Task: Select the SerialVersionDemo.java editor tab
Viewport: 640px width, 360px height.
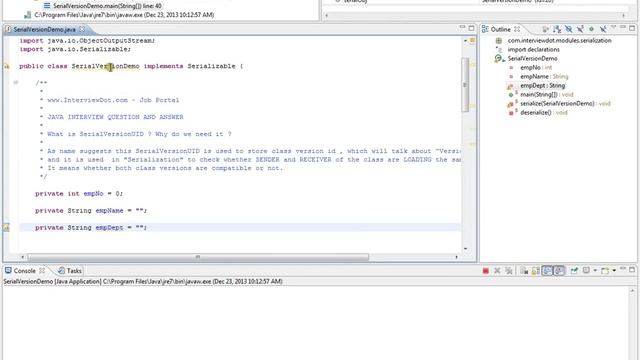Action: coord(44,29)
